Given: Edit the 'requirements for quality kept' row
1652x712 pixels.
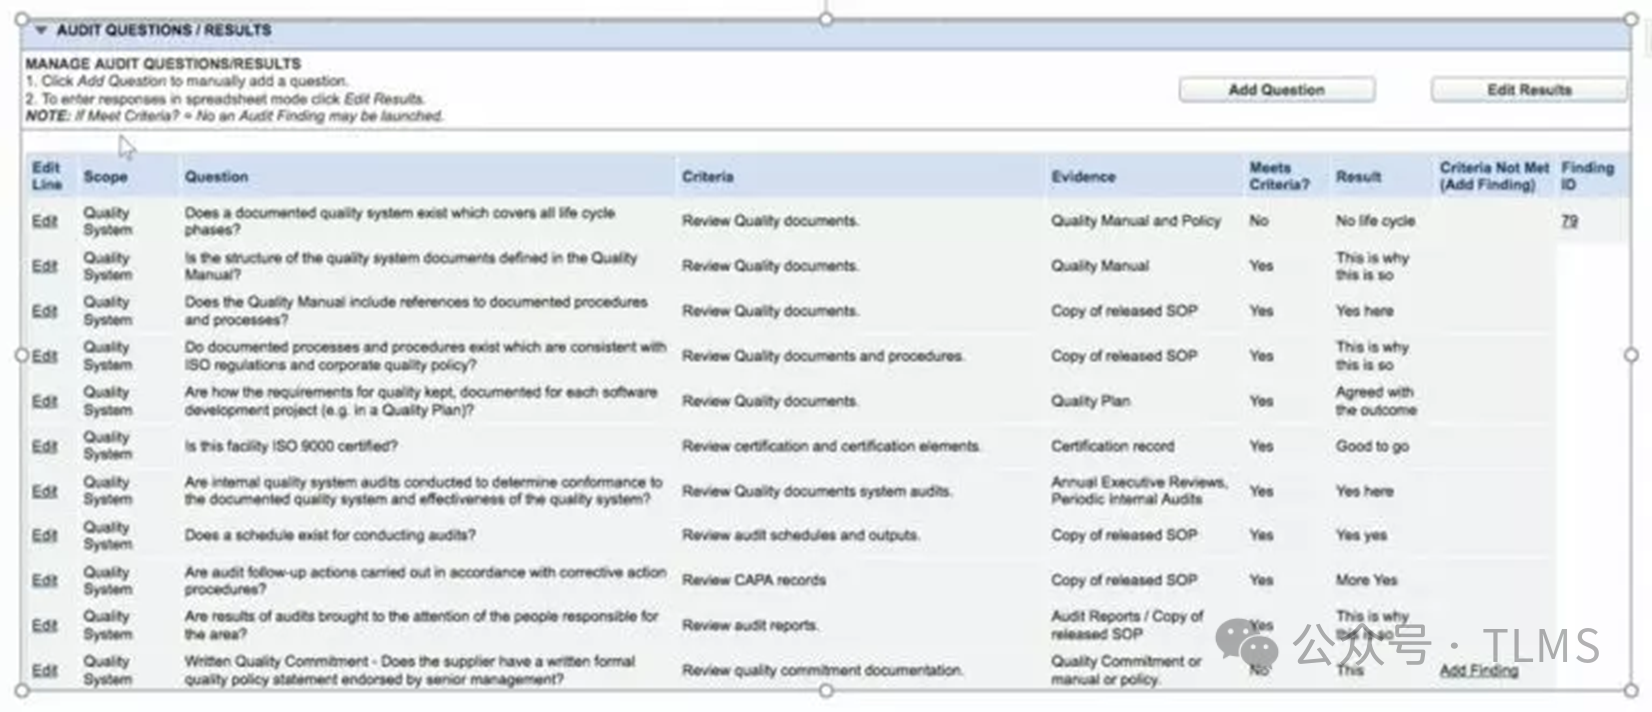Looking at the screenshot, I should pos(44,401).
